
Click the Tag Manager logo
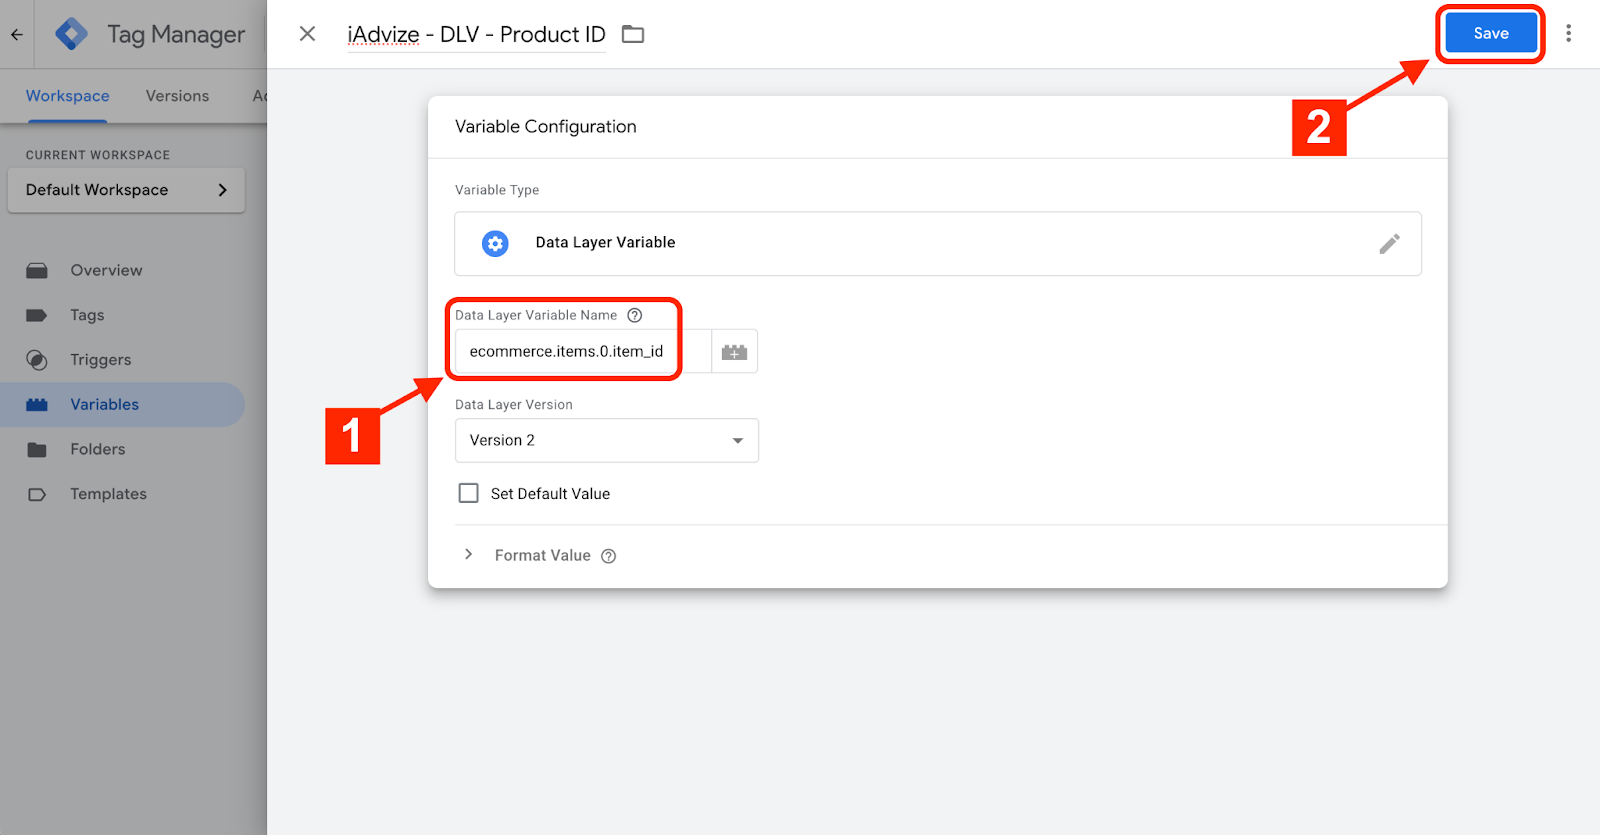click(71, 34)
